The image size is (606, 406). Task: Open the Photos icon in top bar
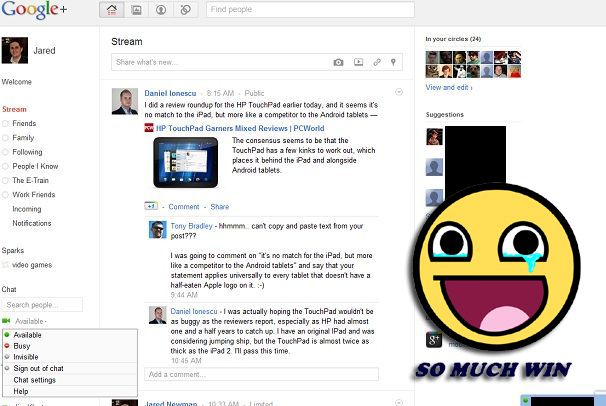(x=136, y=10)
